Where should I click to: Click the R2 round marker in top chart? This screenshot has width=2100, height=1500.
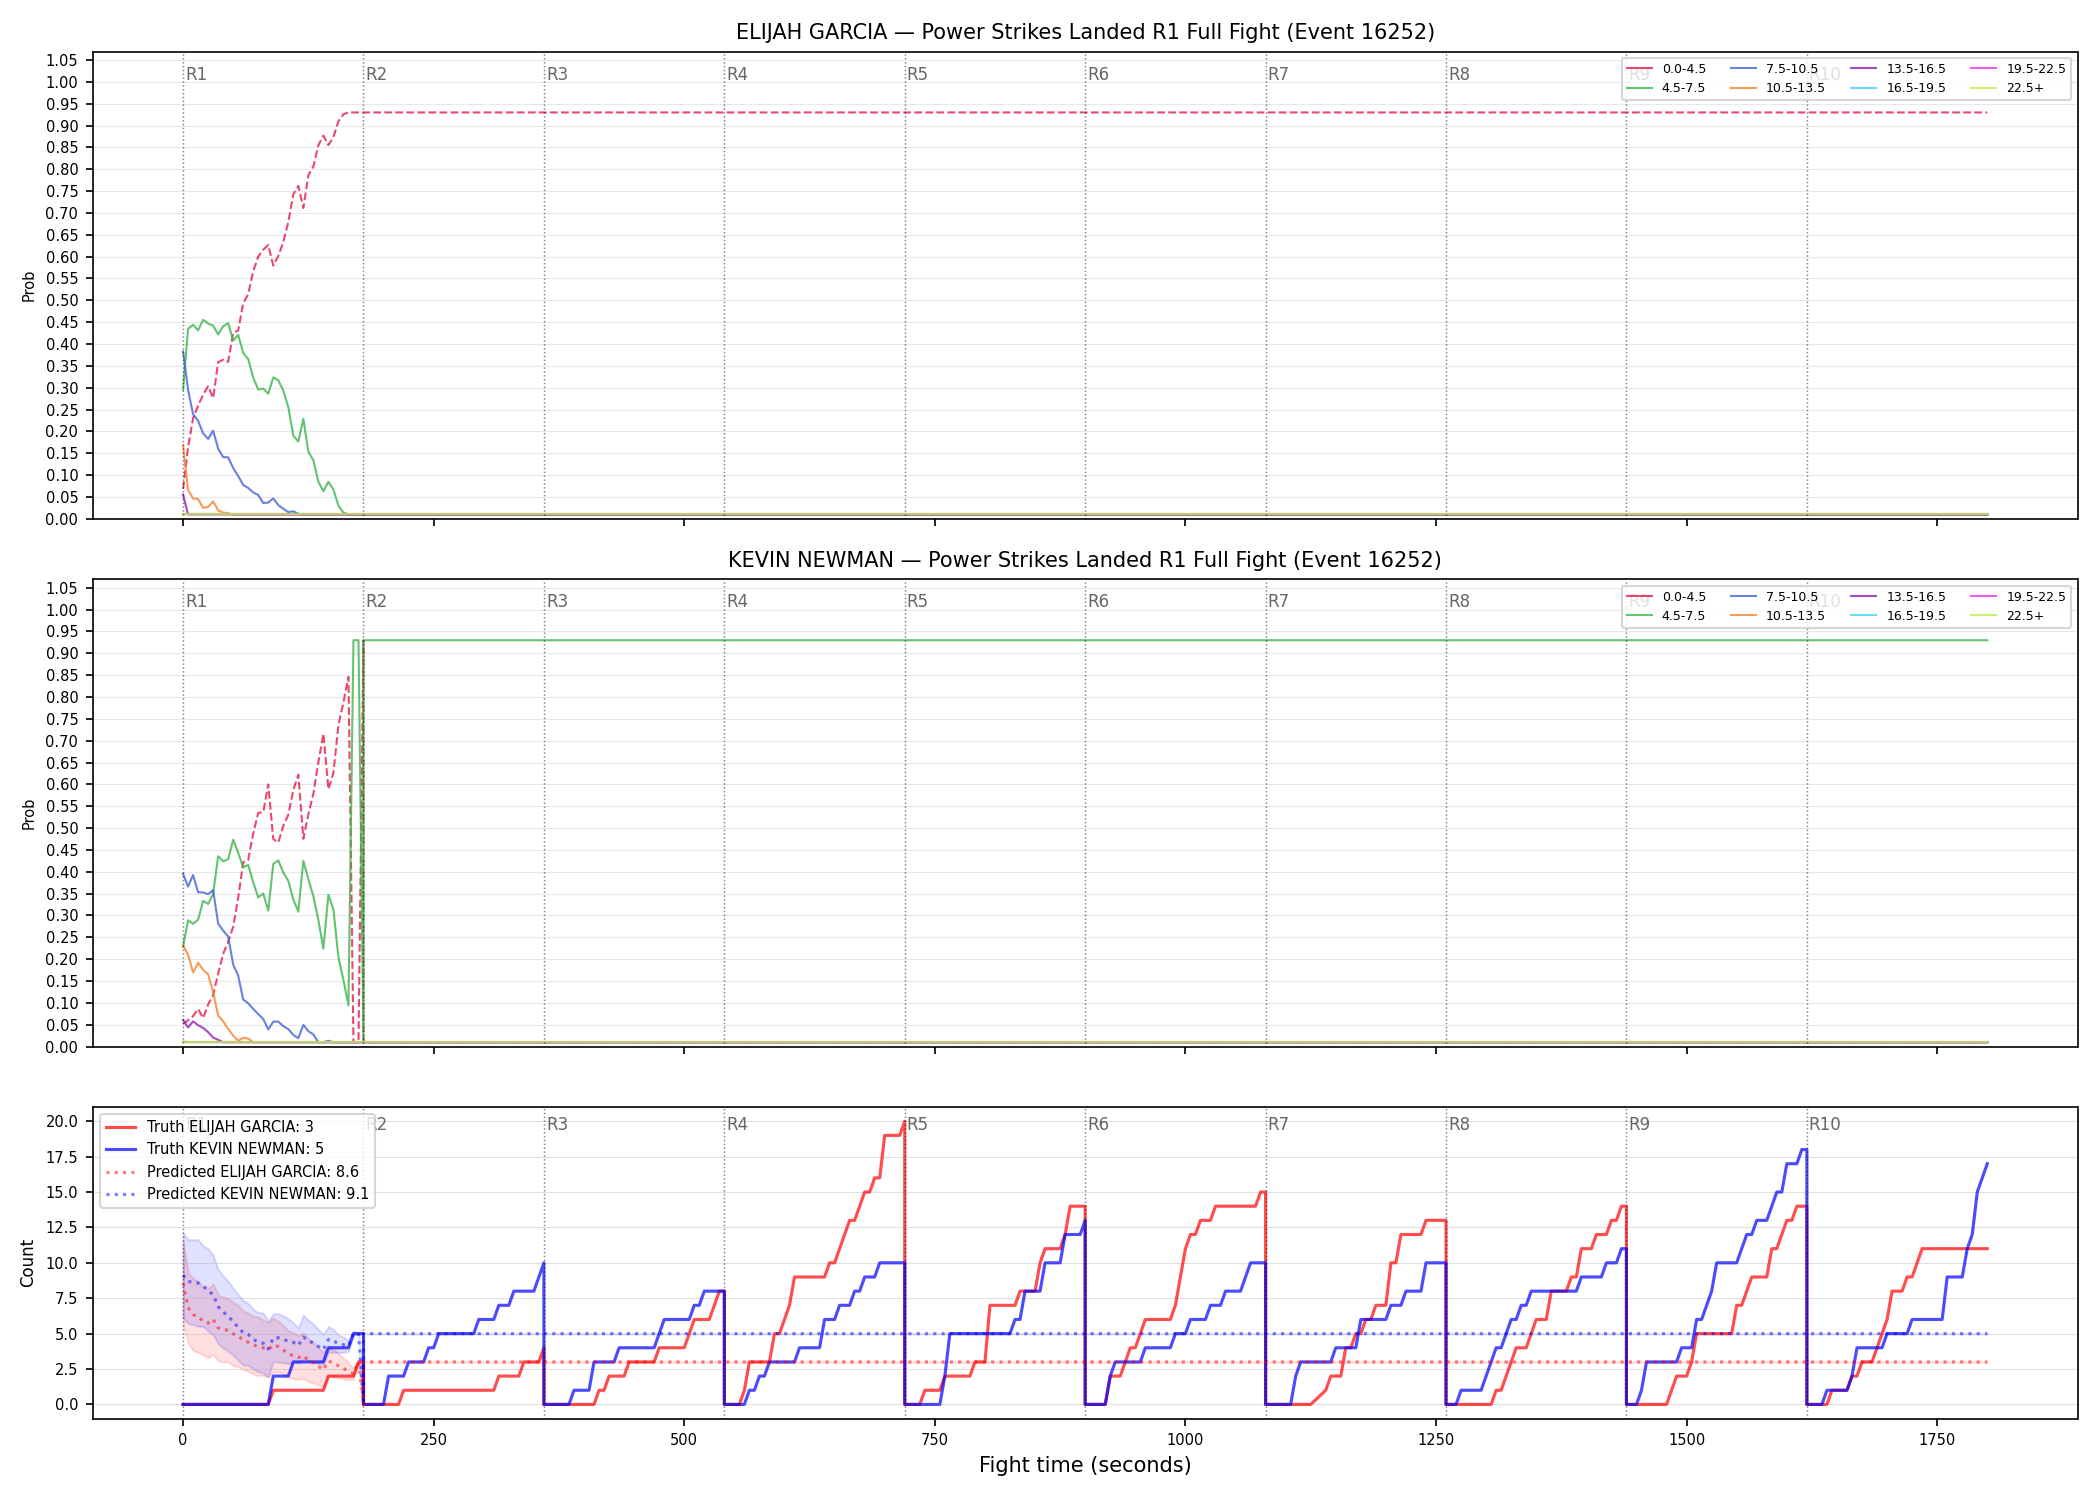click(x=376, y=74)
